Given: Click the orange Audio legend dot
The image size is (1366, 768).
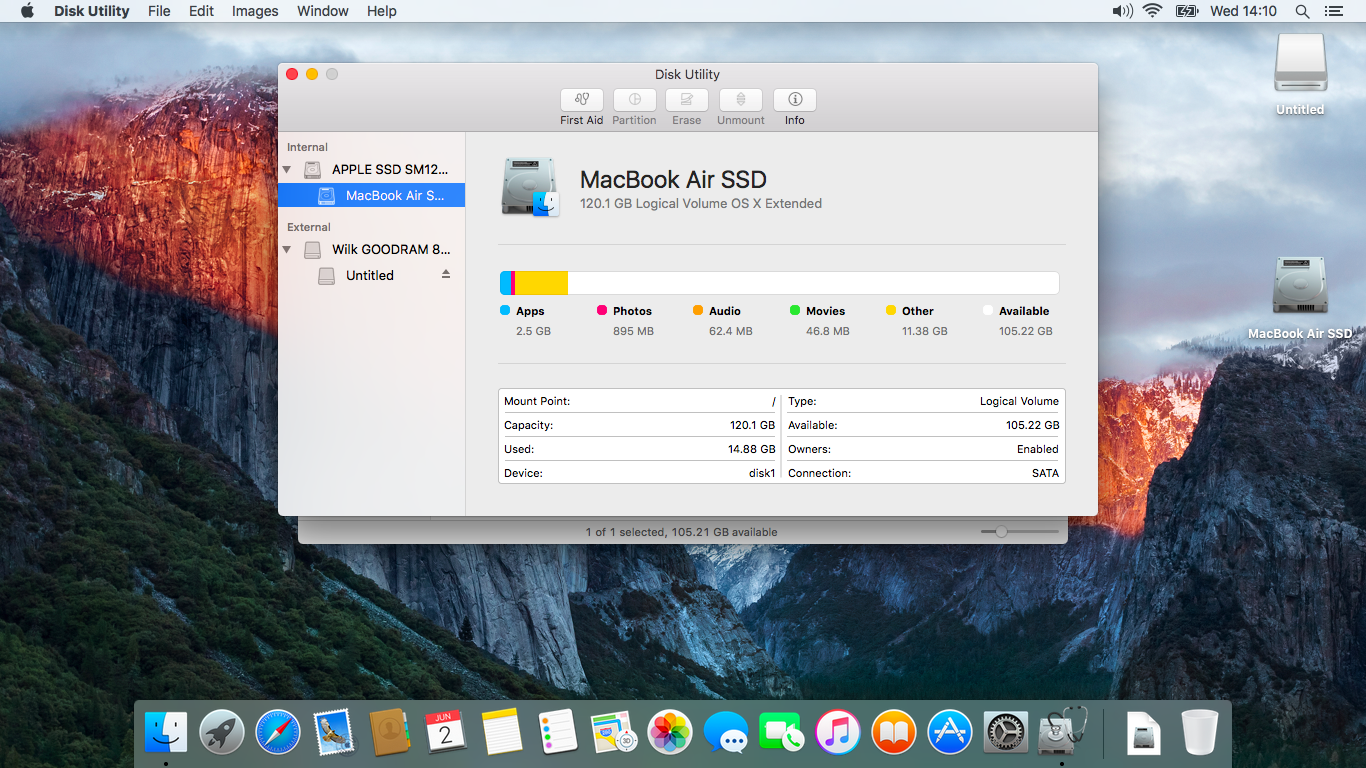Looking at the screenshot, I should (698, 311).
